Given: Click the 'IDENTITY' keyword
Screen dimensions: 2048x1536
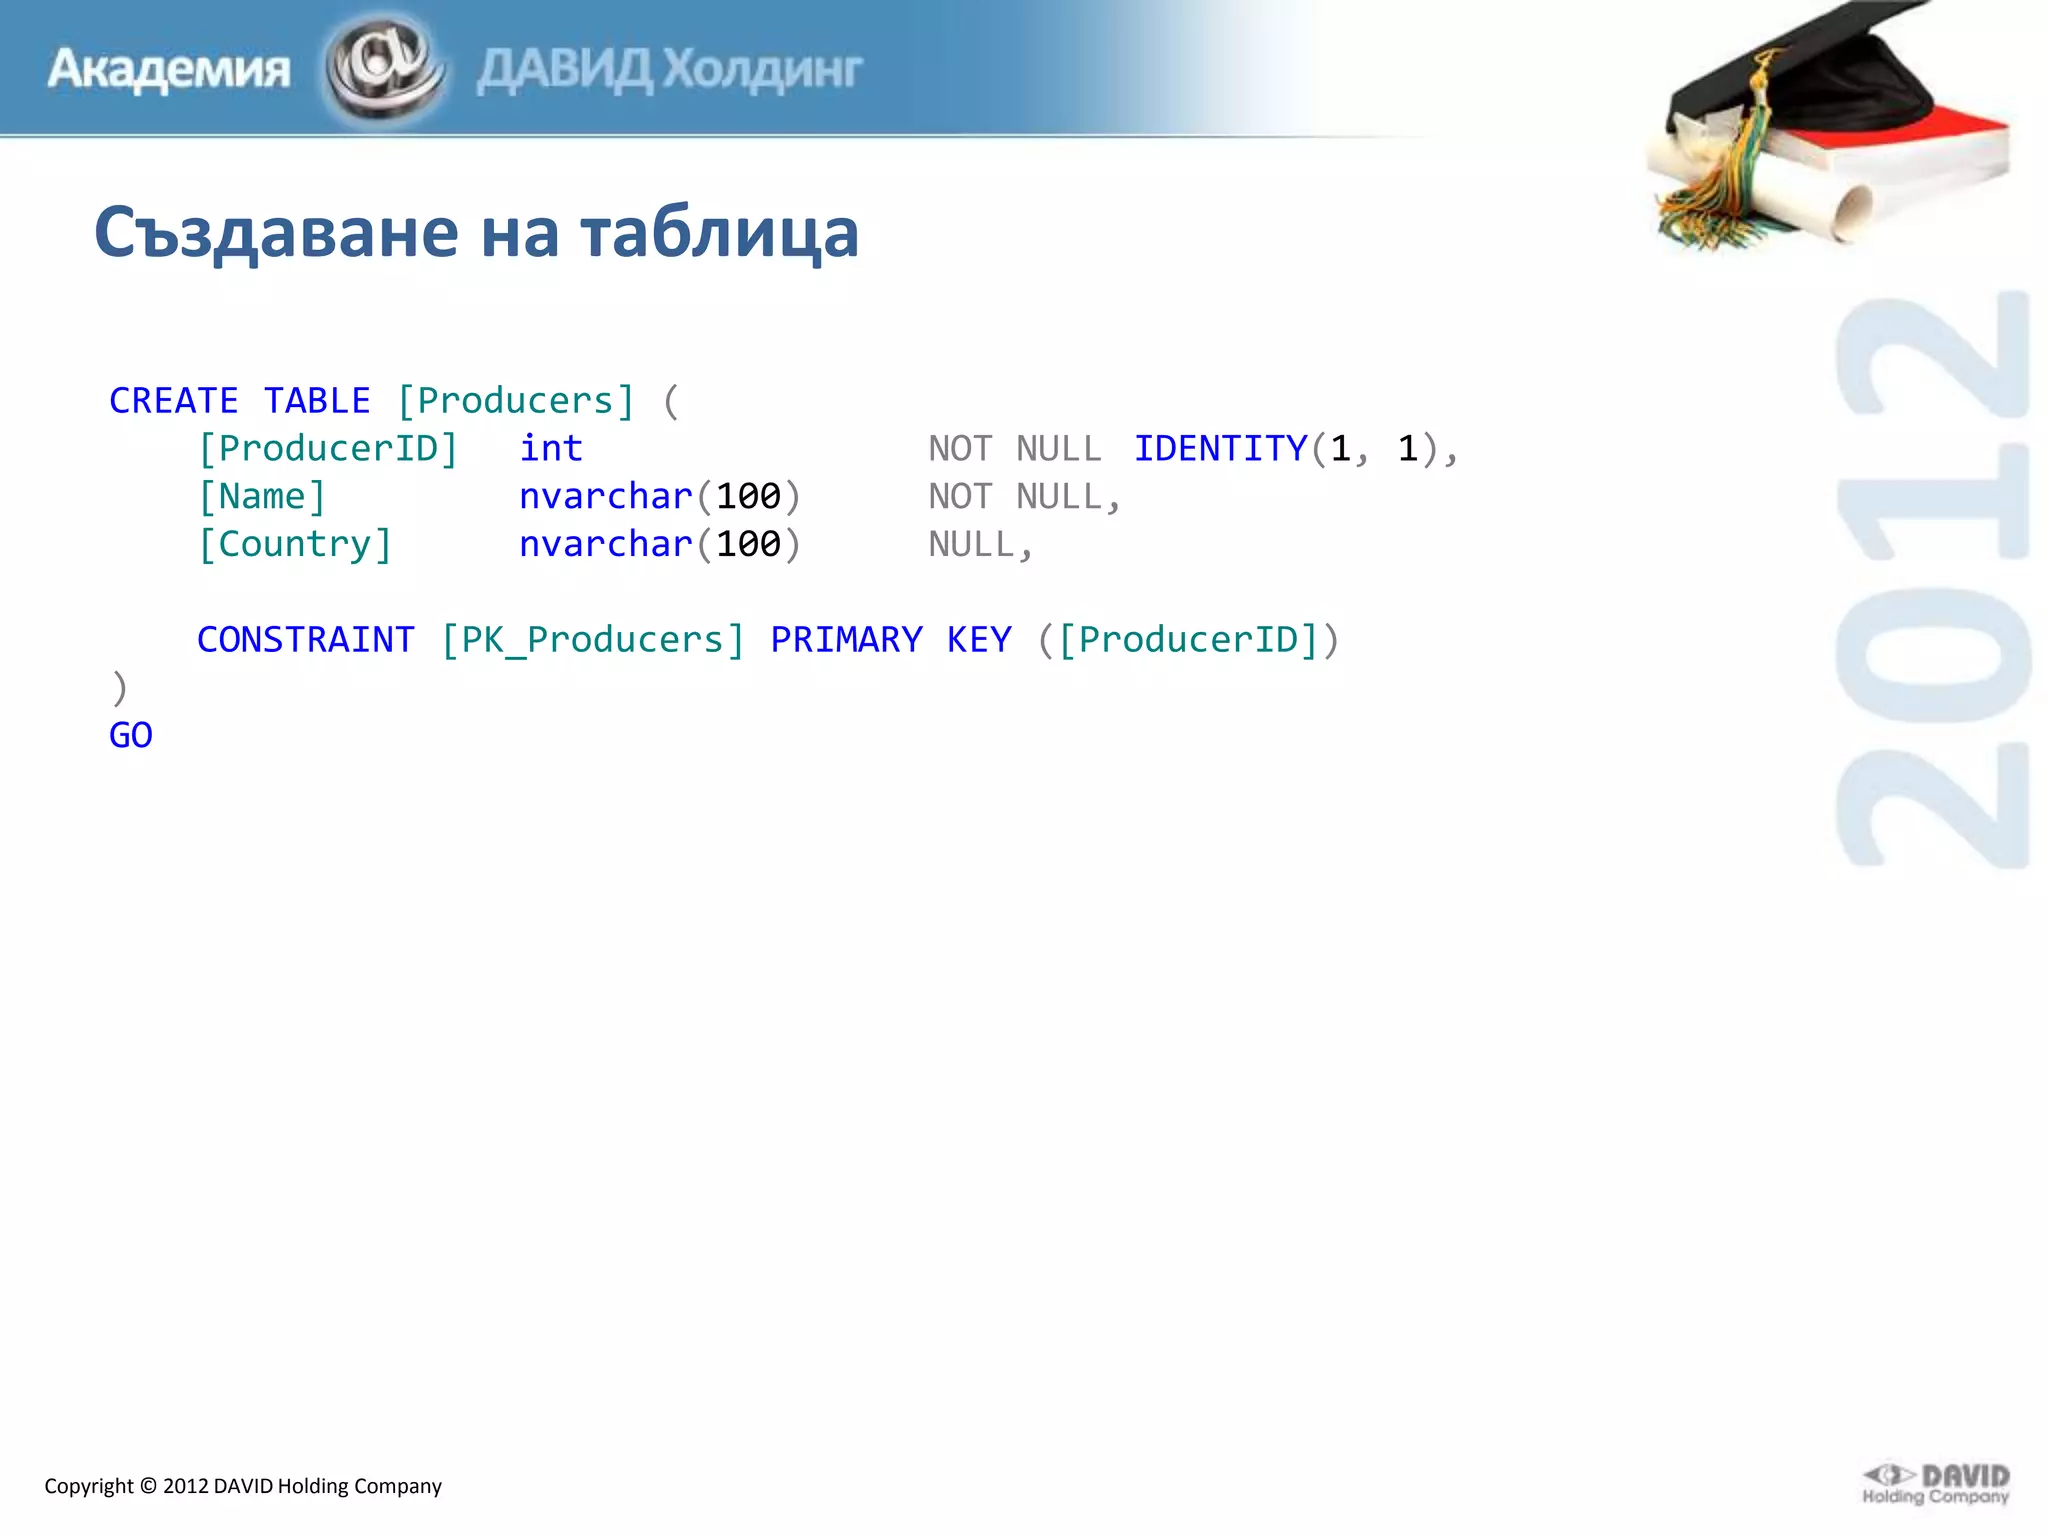Looking at the screenshot, I should (1220, 449).
